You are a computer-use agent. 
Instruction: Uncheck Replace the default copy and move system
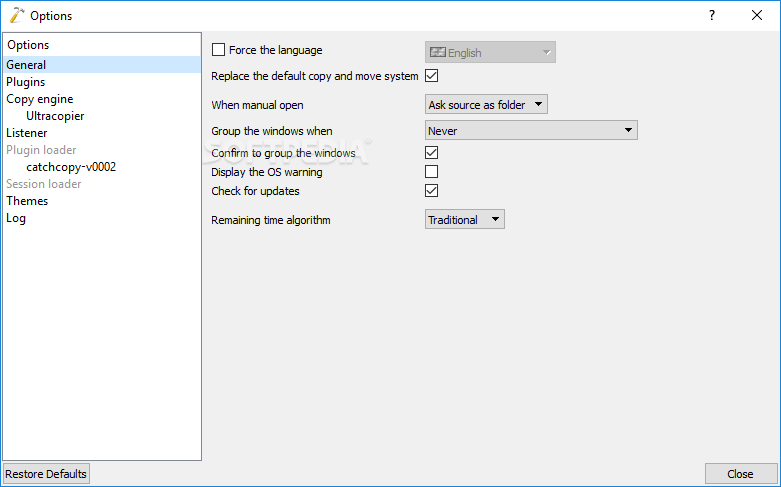pyautogui.click(x=431, y=76)
